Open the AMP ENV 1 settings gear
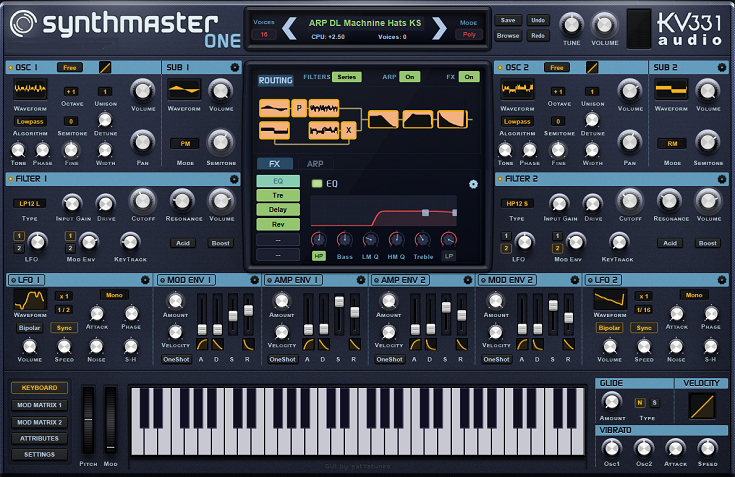 [360, 280]
